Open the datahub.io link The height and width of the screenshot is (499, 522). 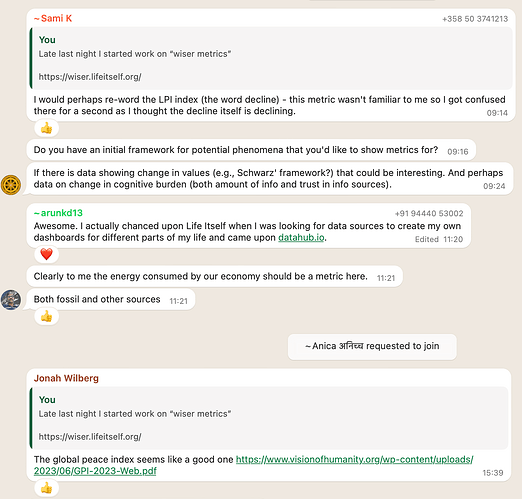click(x=301, y=237)
